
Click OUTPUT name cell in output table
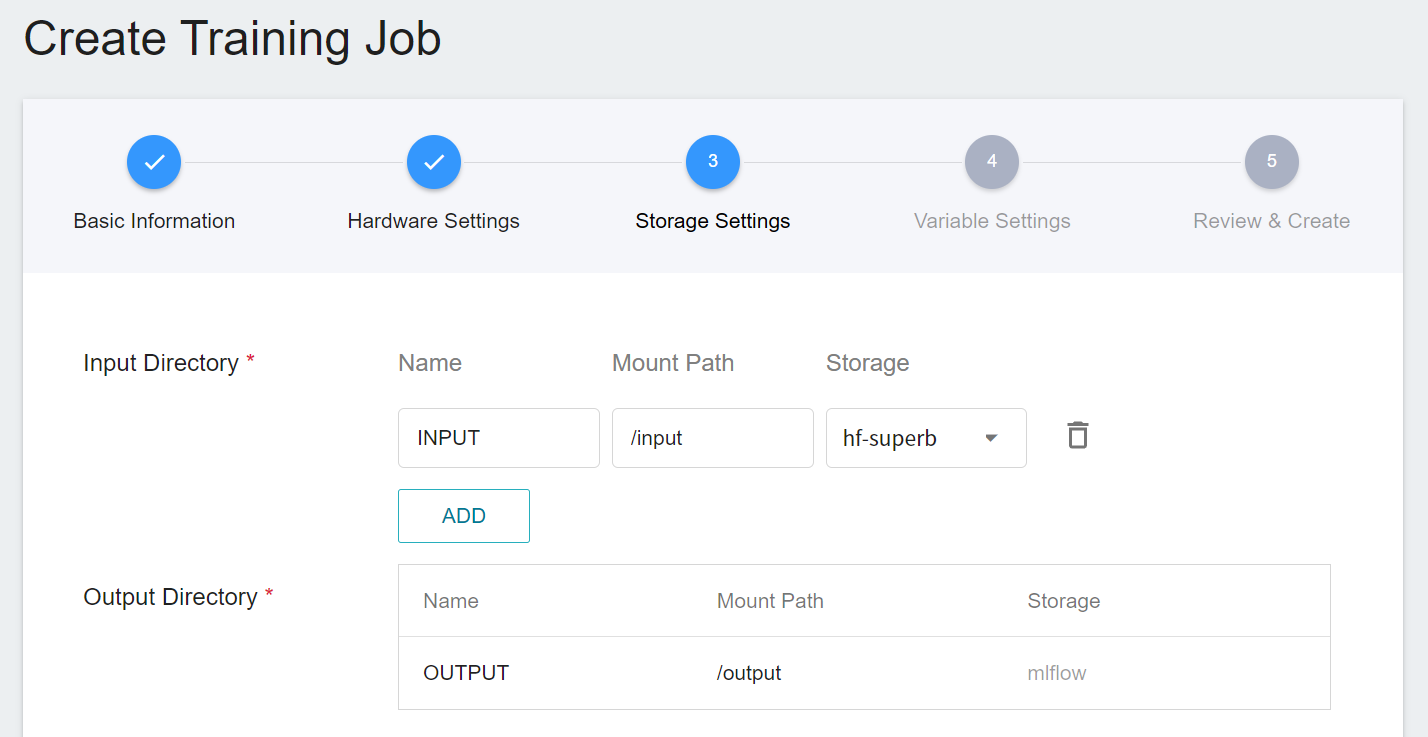(x=466, y=673)
